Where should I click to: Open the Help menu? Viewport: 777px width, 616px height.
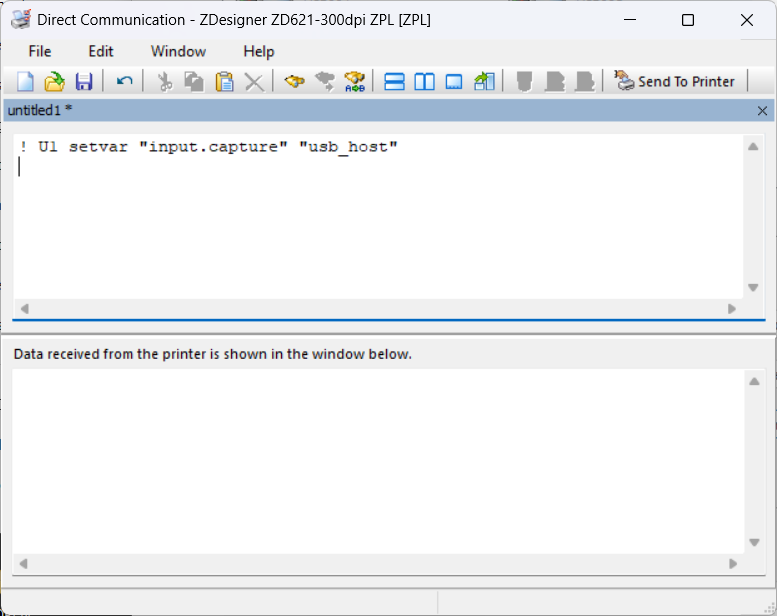(259, 51)
